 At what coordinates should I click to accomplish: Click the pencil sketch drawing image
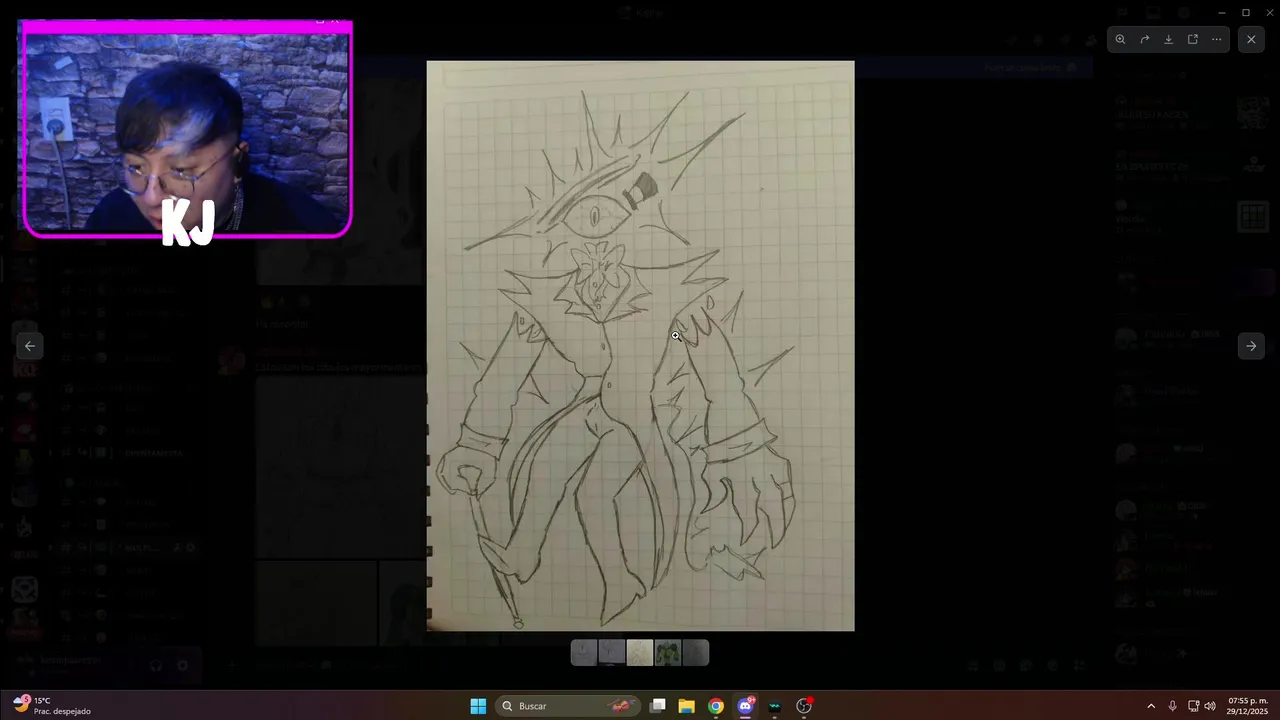point(640,346)
